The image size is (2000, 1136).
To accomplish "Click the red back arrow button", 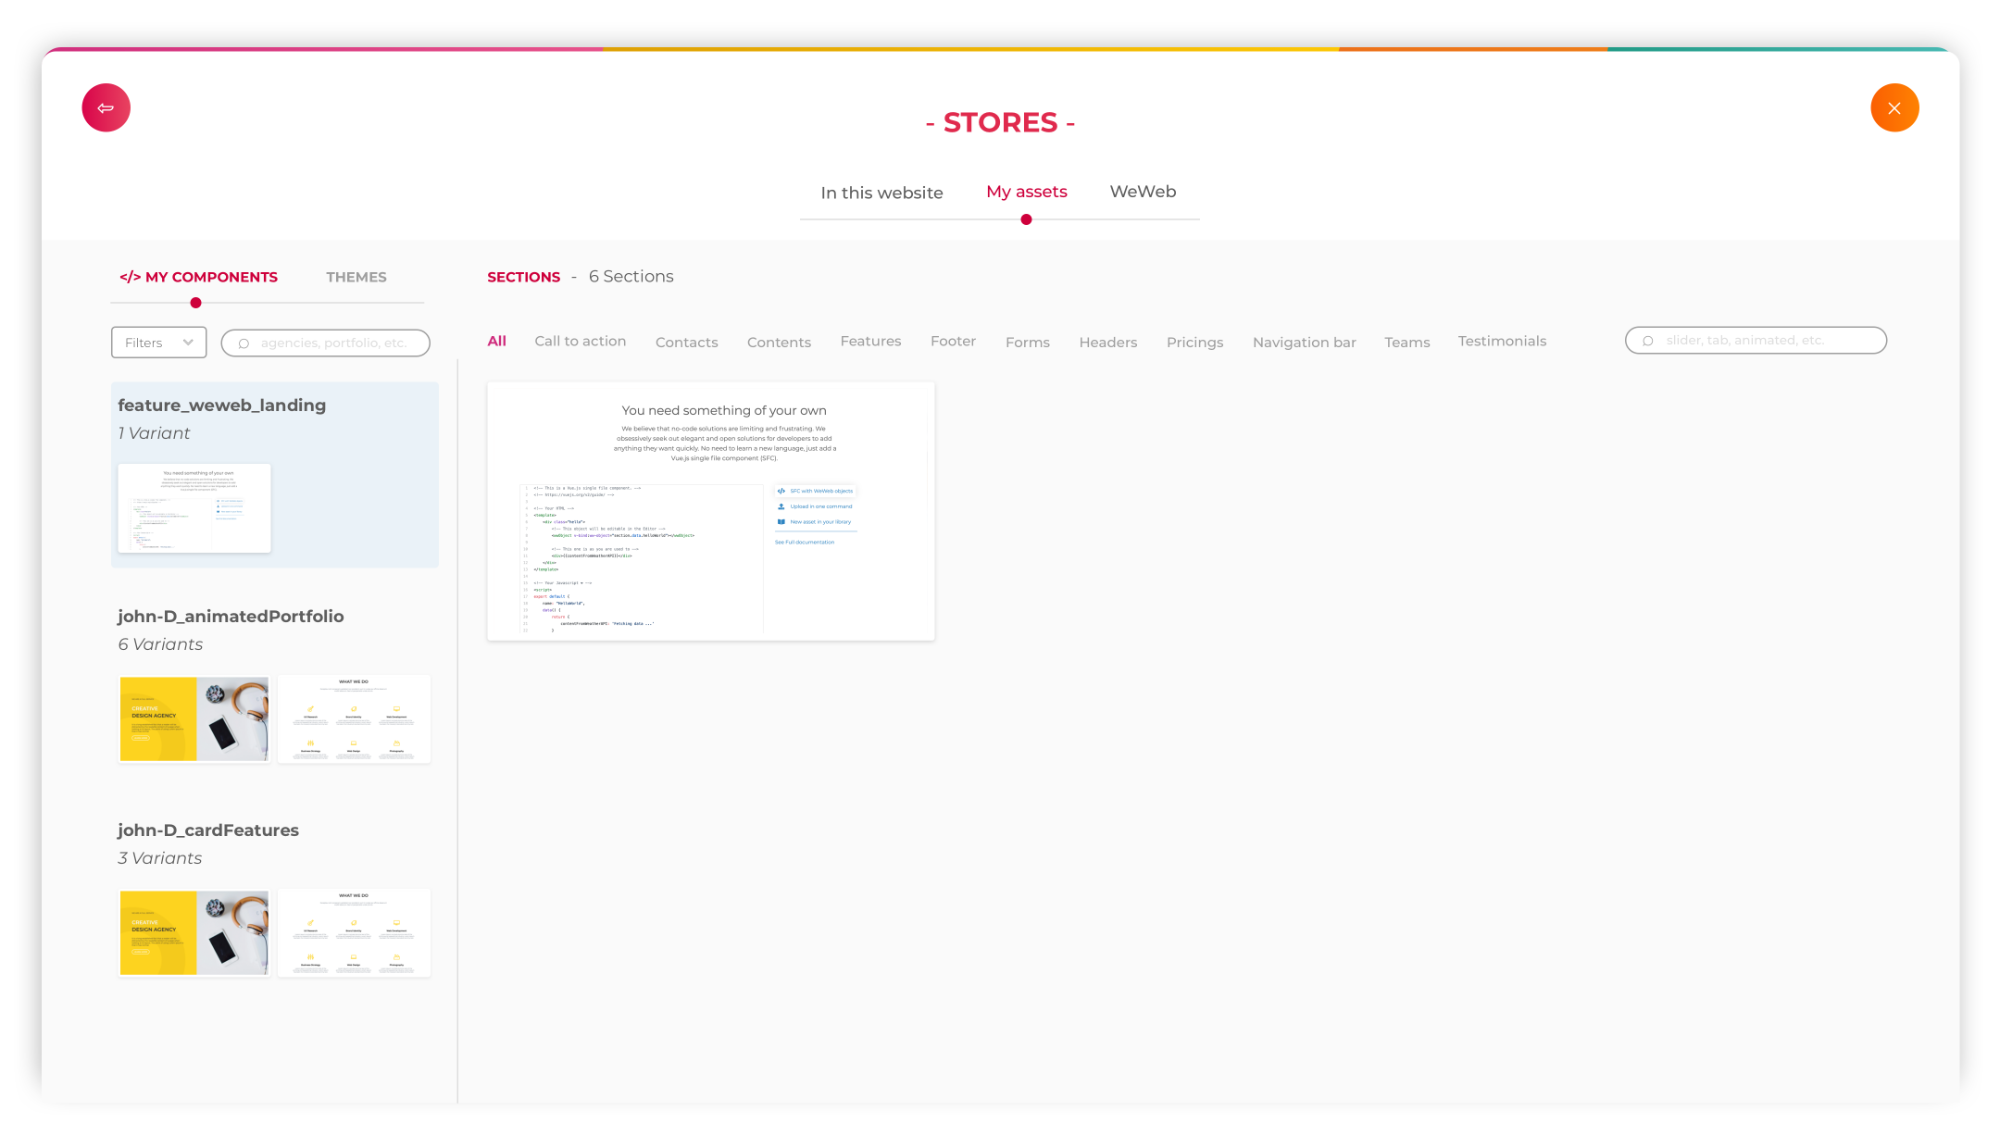I will point(106,108).
